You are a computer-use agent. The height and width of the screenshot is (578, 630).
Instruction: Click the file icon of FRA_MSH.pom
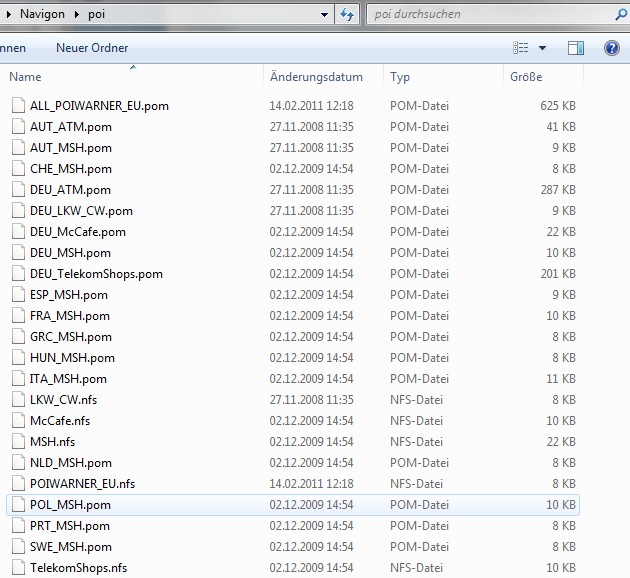[x=18, y=315]
